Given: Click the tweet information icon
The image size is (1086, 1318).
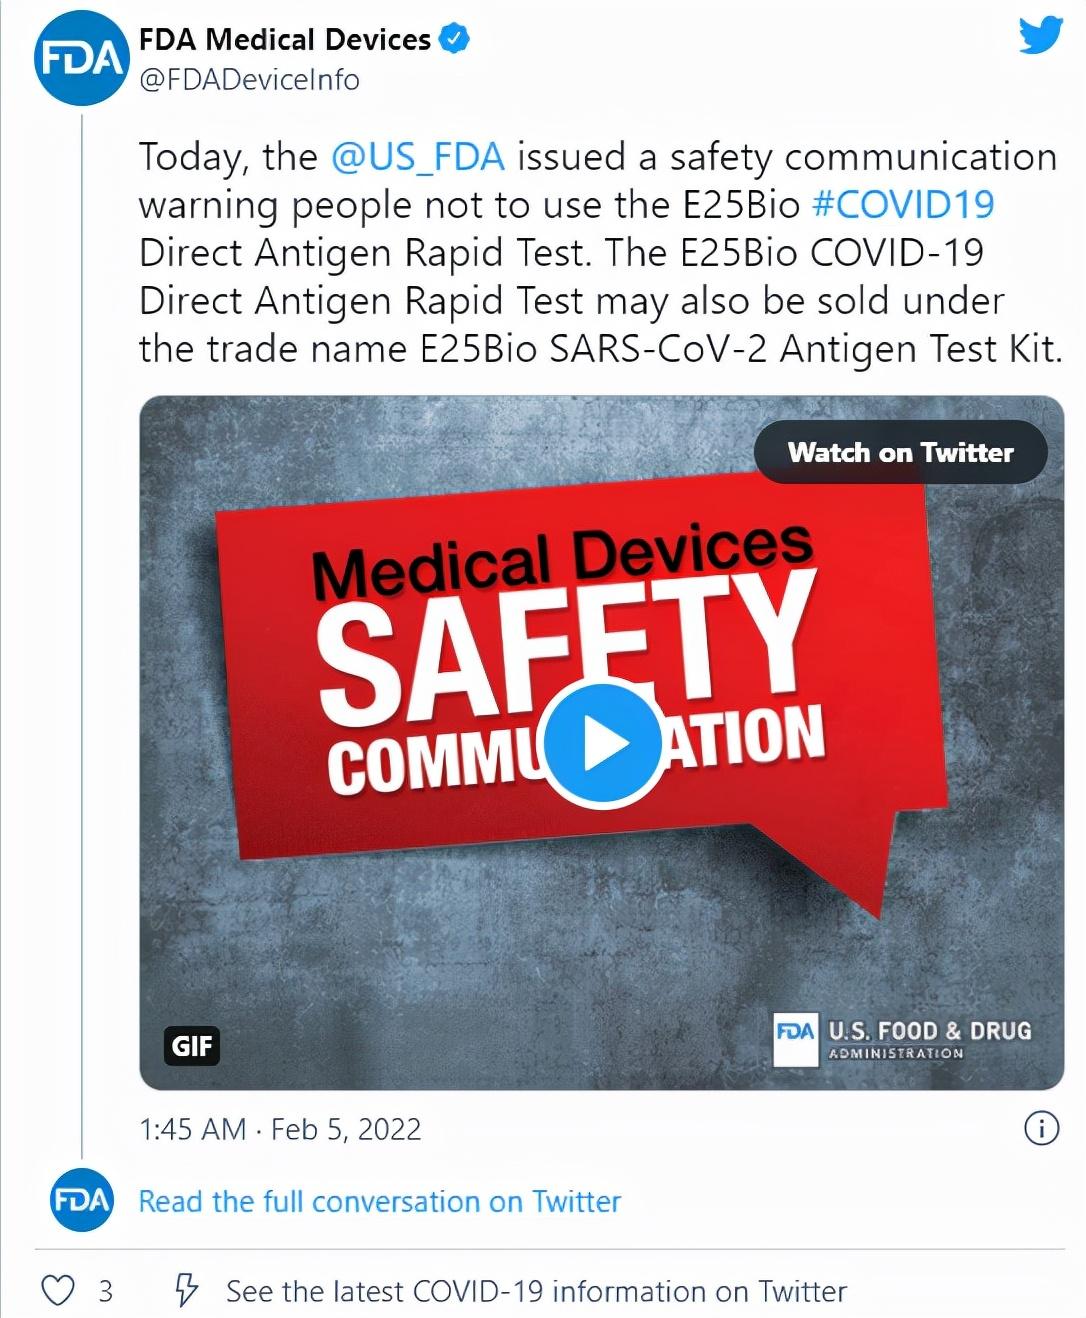Looking at the screenshot, I should [1041, 1129].
